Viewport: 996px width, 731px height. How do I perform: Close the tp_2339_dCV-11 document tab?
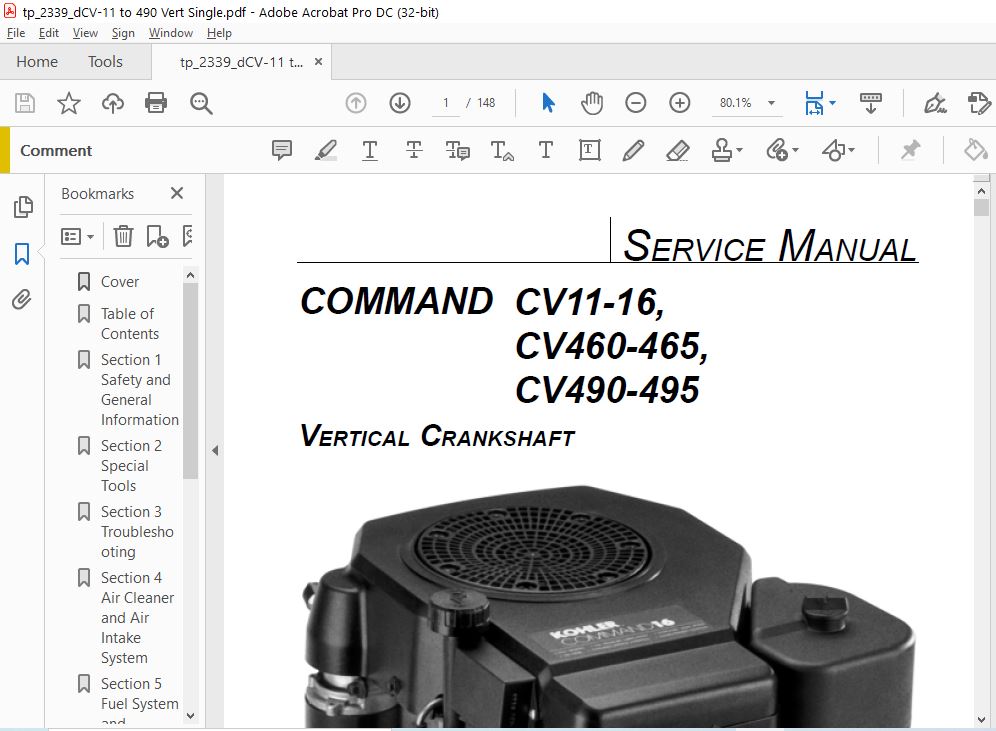[x=318, y=62]
